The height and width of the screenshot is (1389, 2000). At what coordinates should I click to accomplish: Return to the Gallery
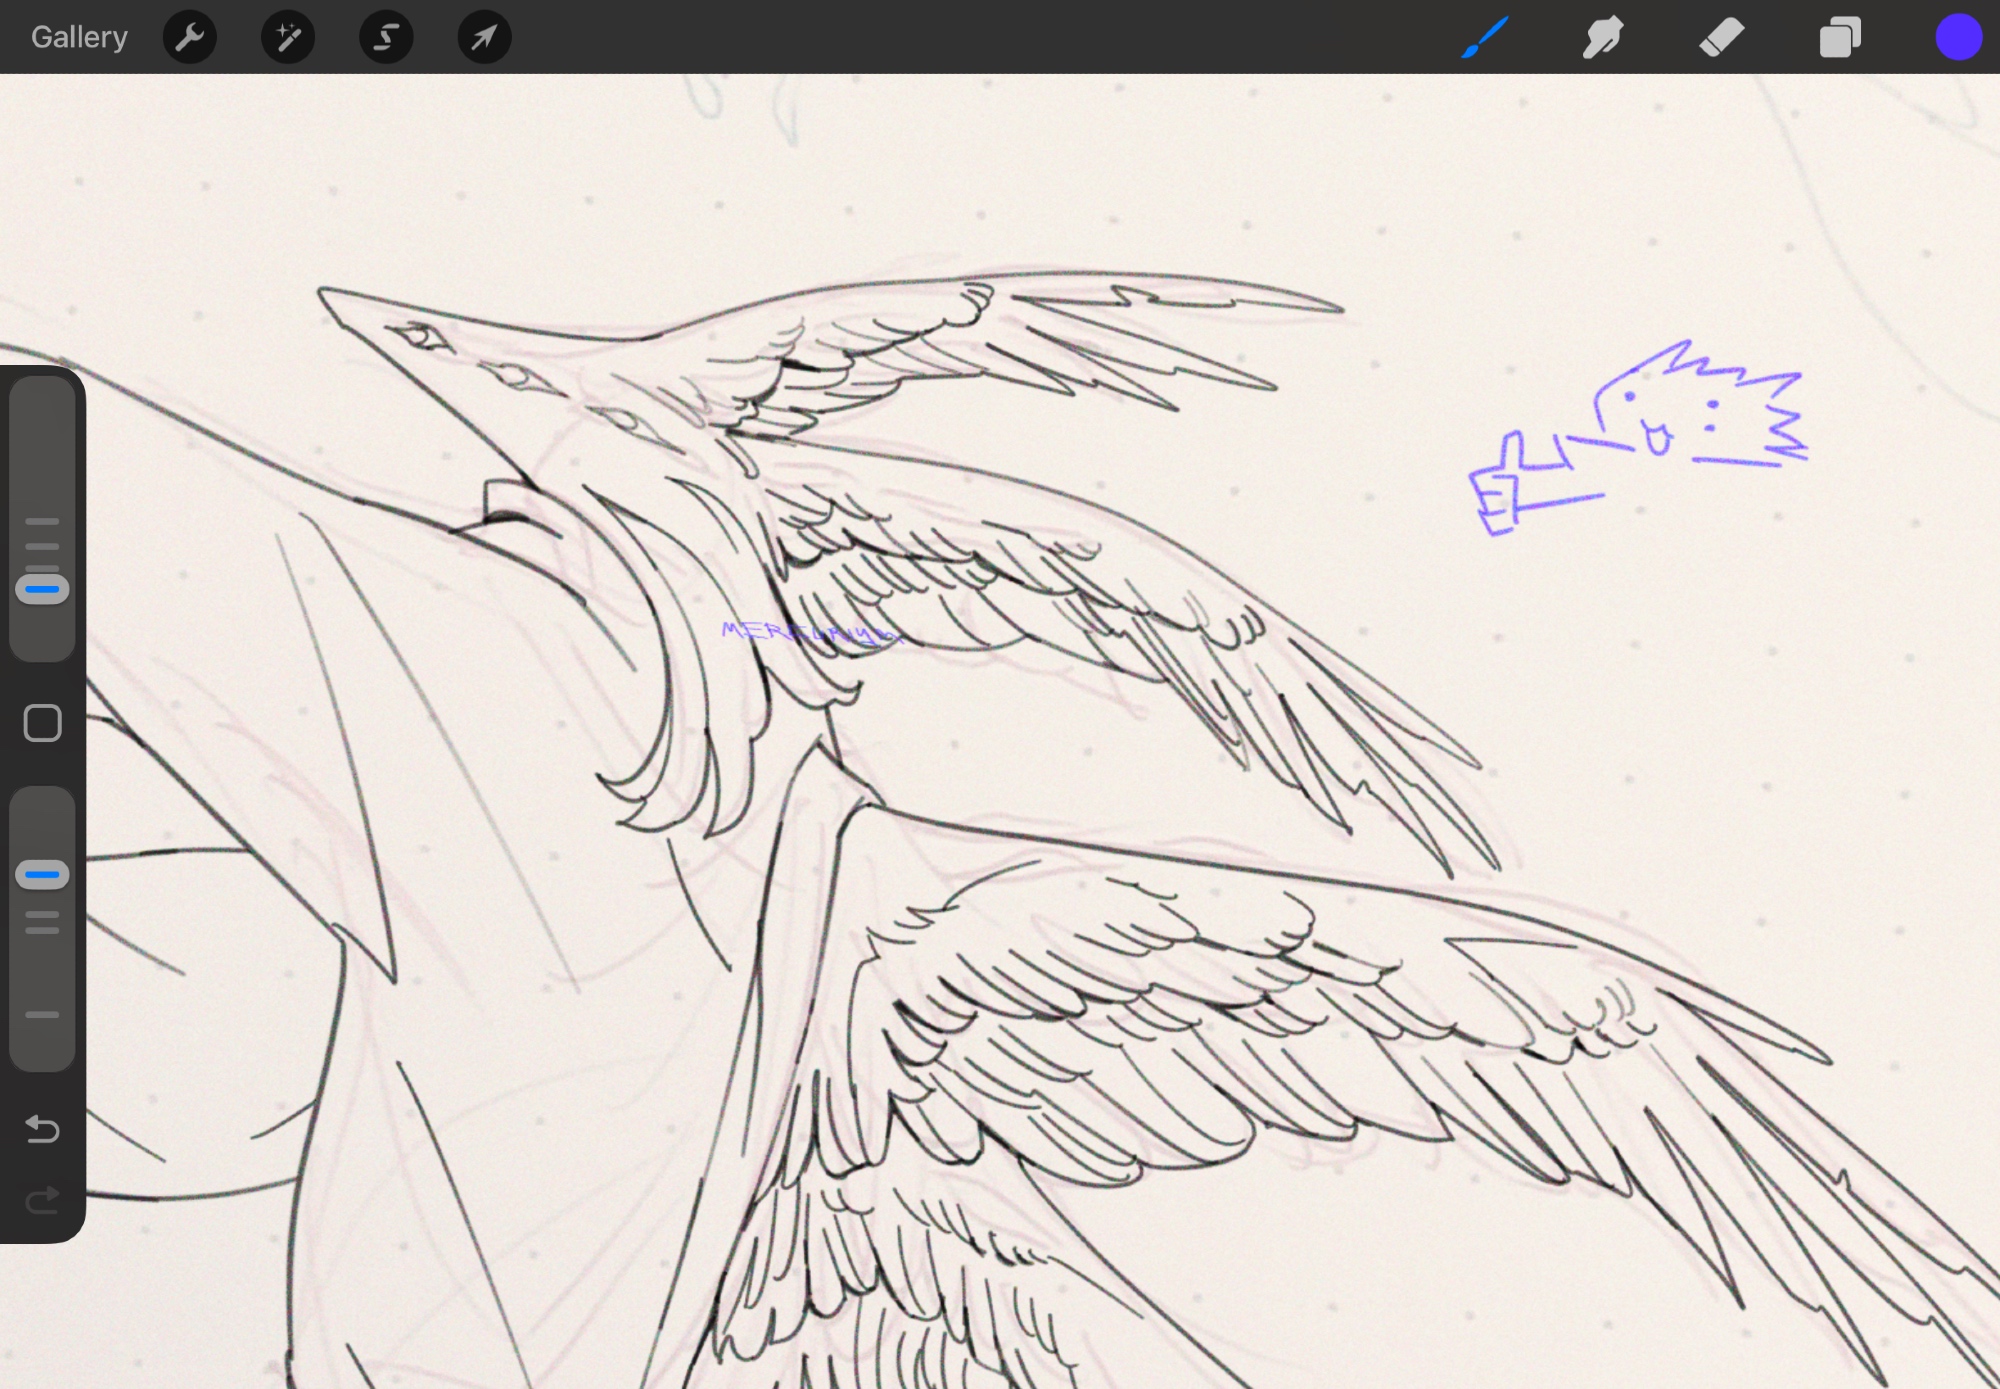pos(79,37)
